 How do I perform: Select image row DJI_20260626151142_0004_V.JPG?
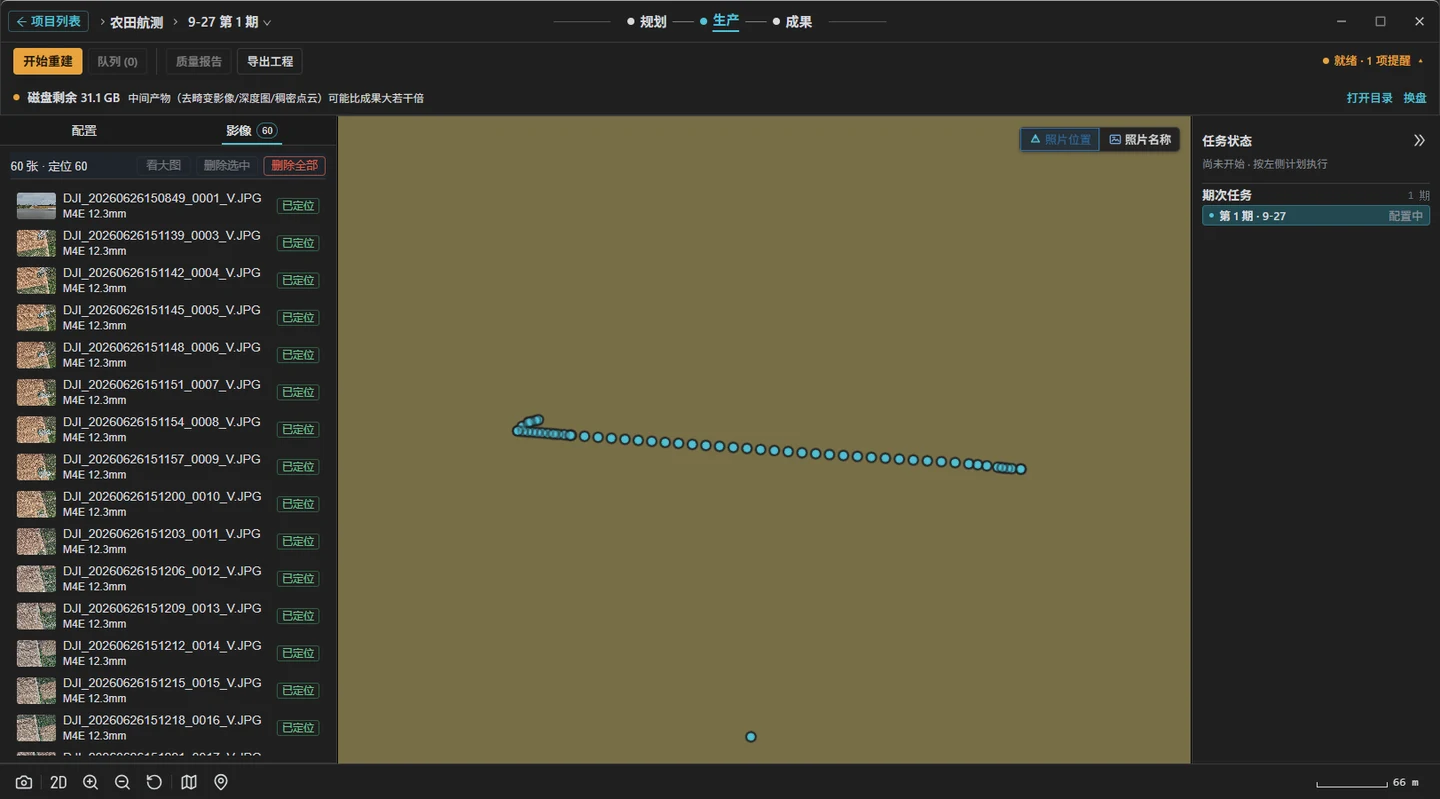168,280
